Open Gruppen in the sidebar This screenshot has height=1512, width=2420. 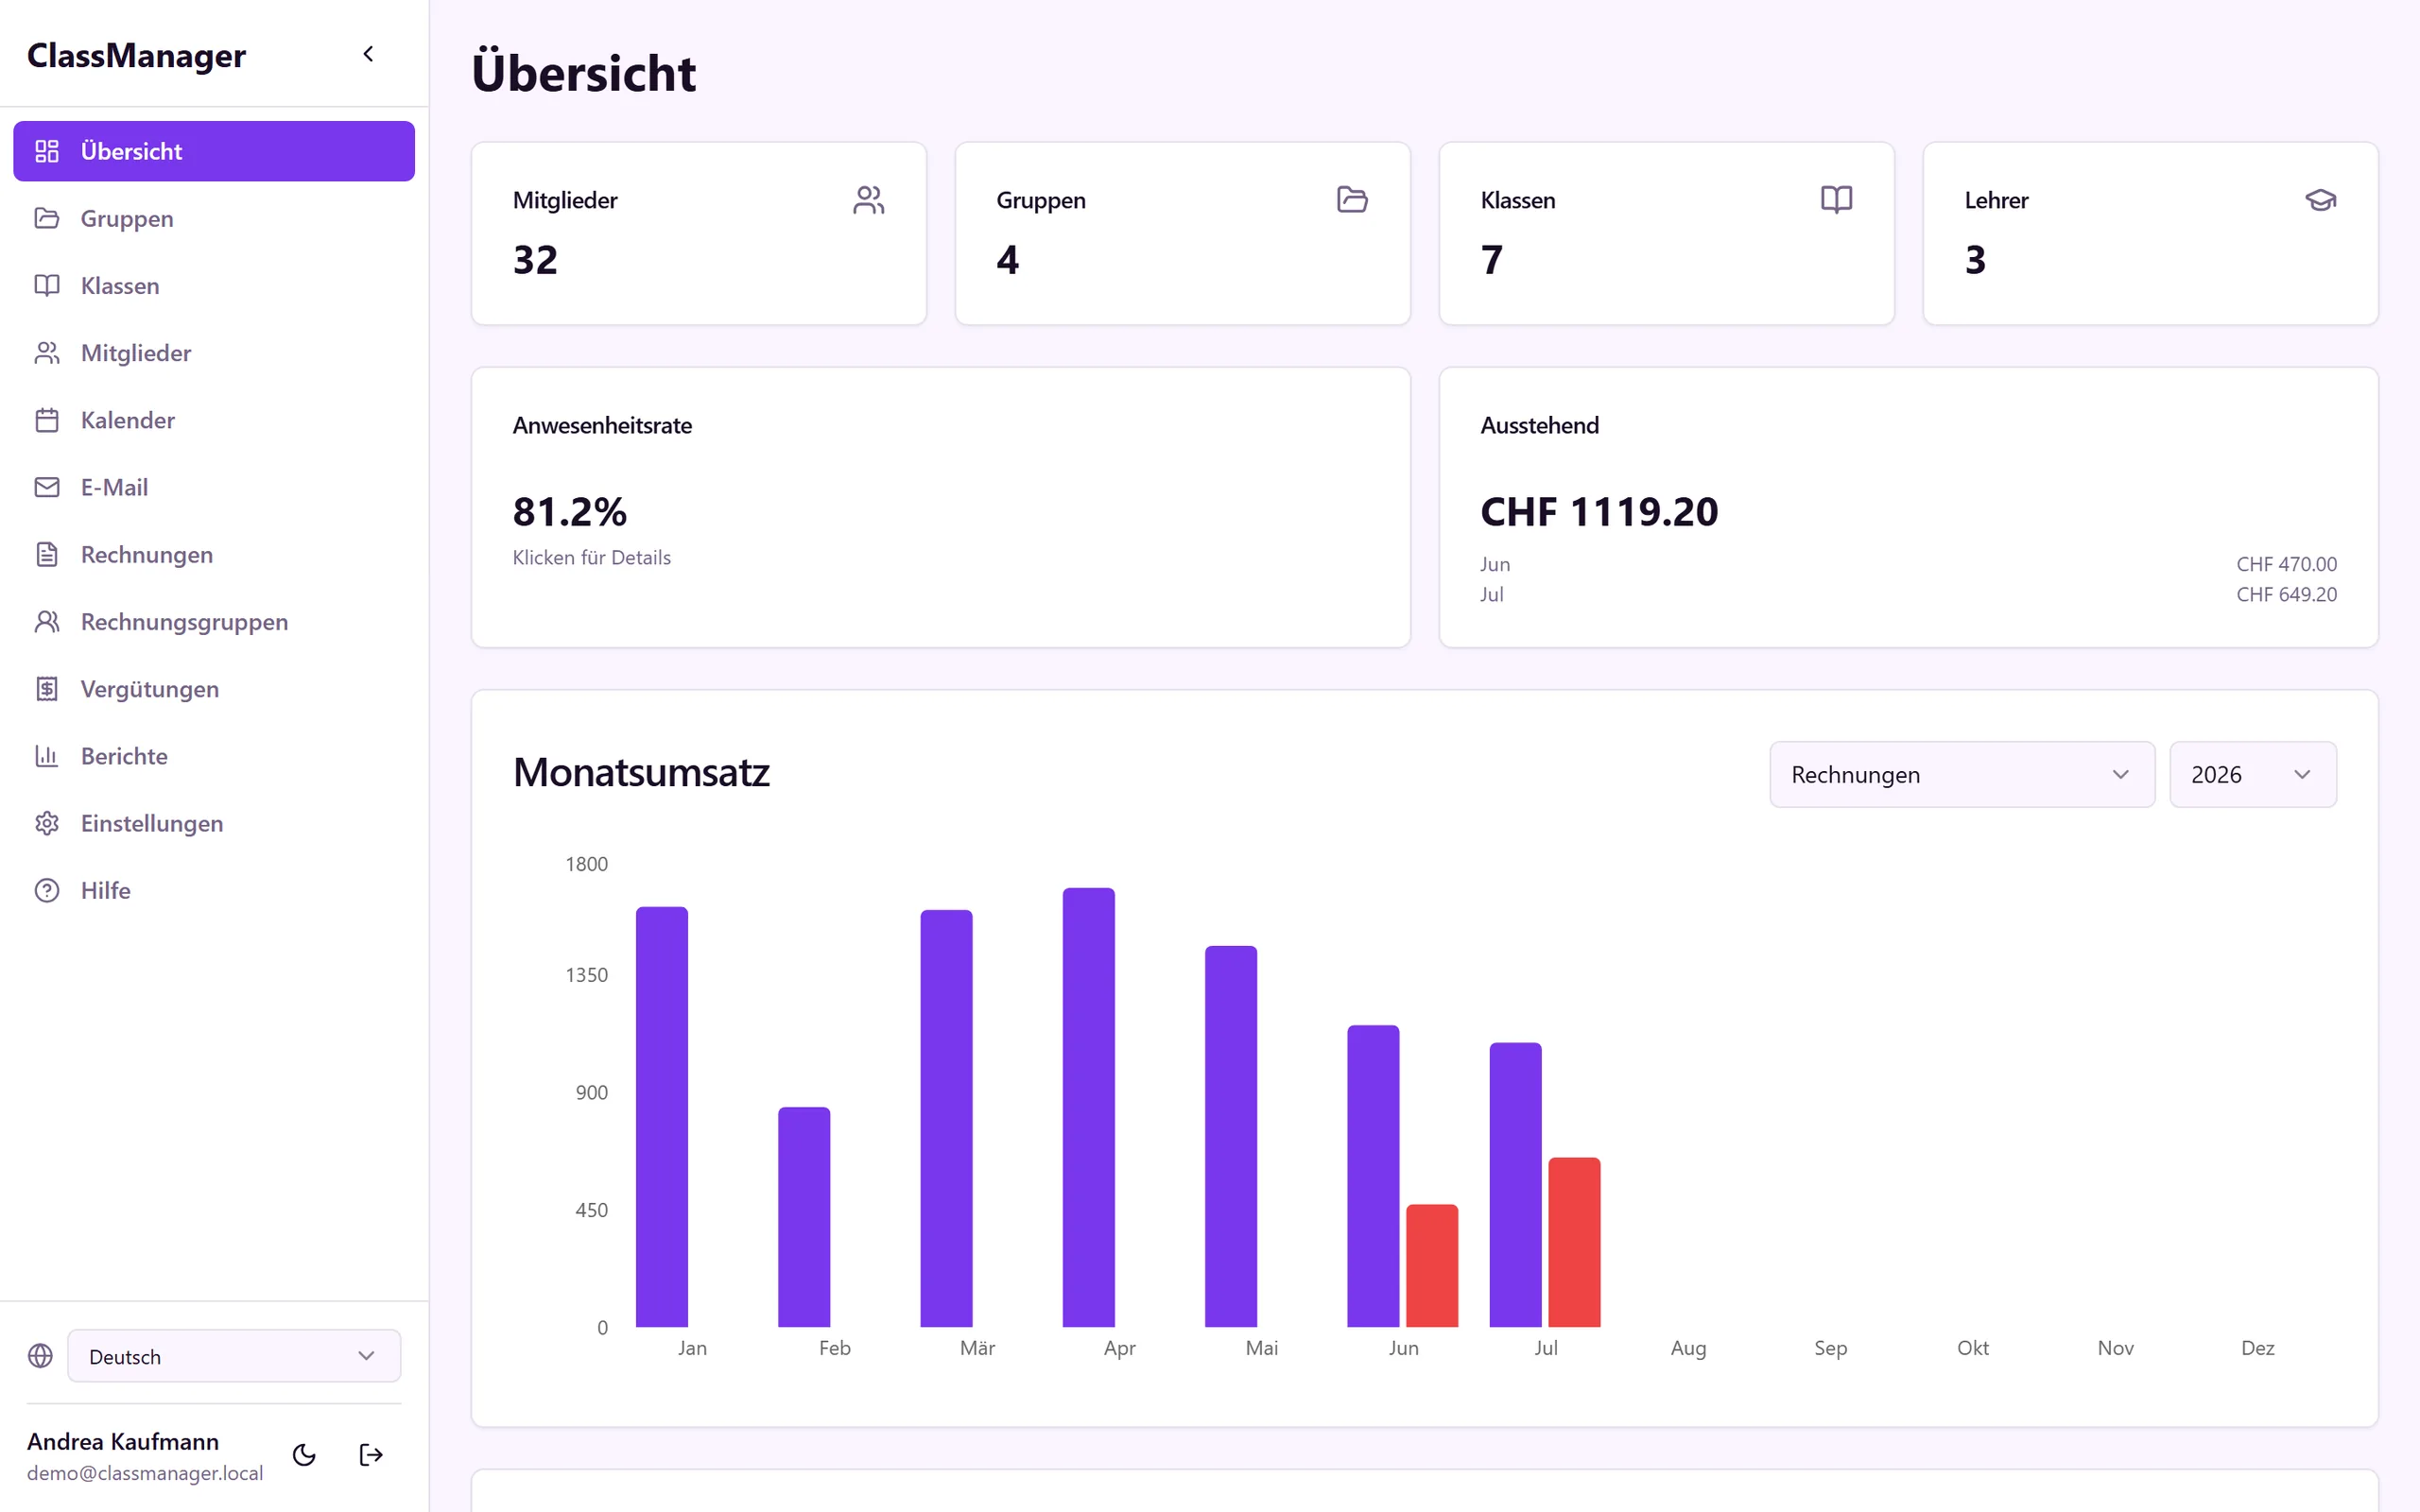pyautogui.click(x=214, y=218)
